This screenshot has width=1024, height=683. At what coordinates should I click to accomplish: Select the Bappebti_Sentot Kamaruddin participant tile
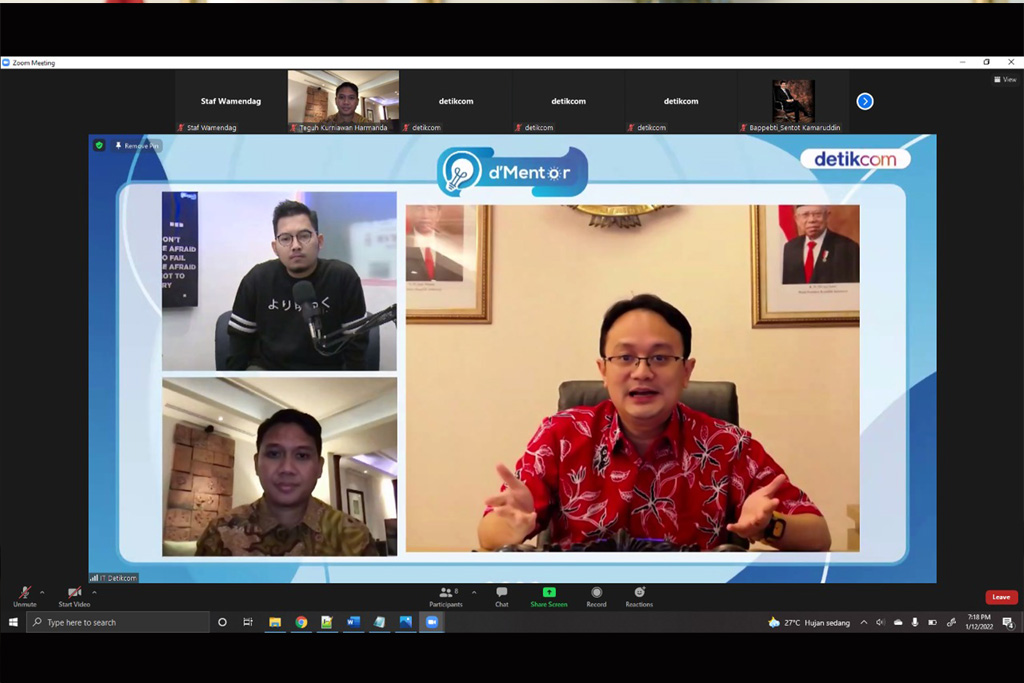(793, 101)
